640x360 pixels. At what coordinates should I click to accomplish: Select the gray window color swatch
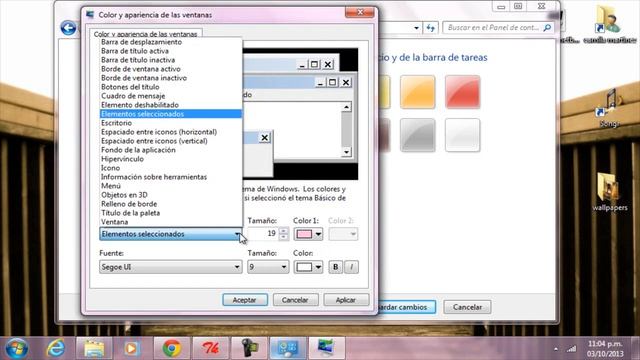click(418, 135)
